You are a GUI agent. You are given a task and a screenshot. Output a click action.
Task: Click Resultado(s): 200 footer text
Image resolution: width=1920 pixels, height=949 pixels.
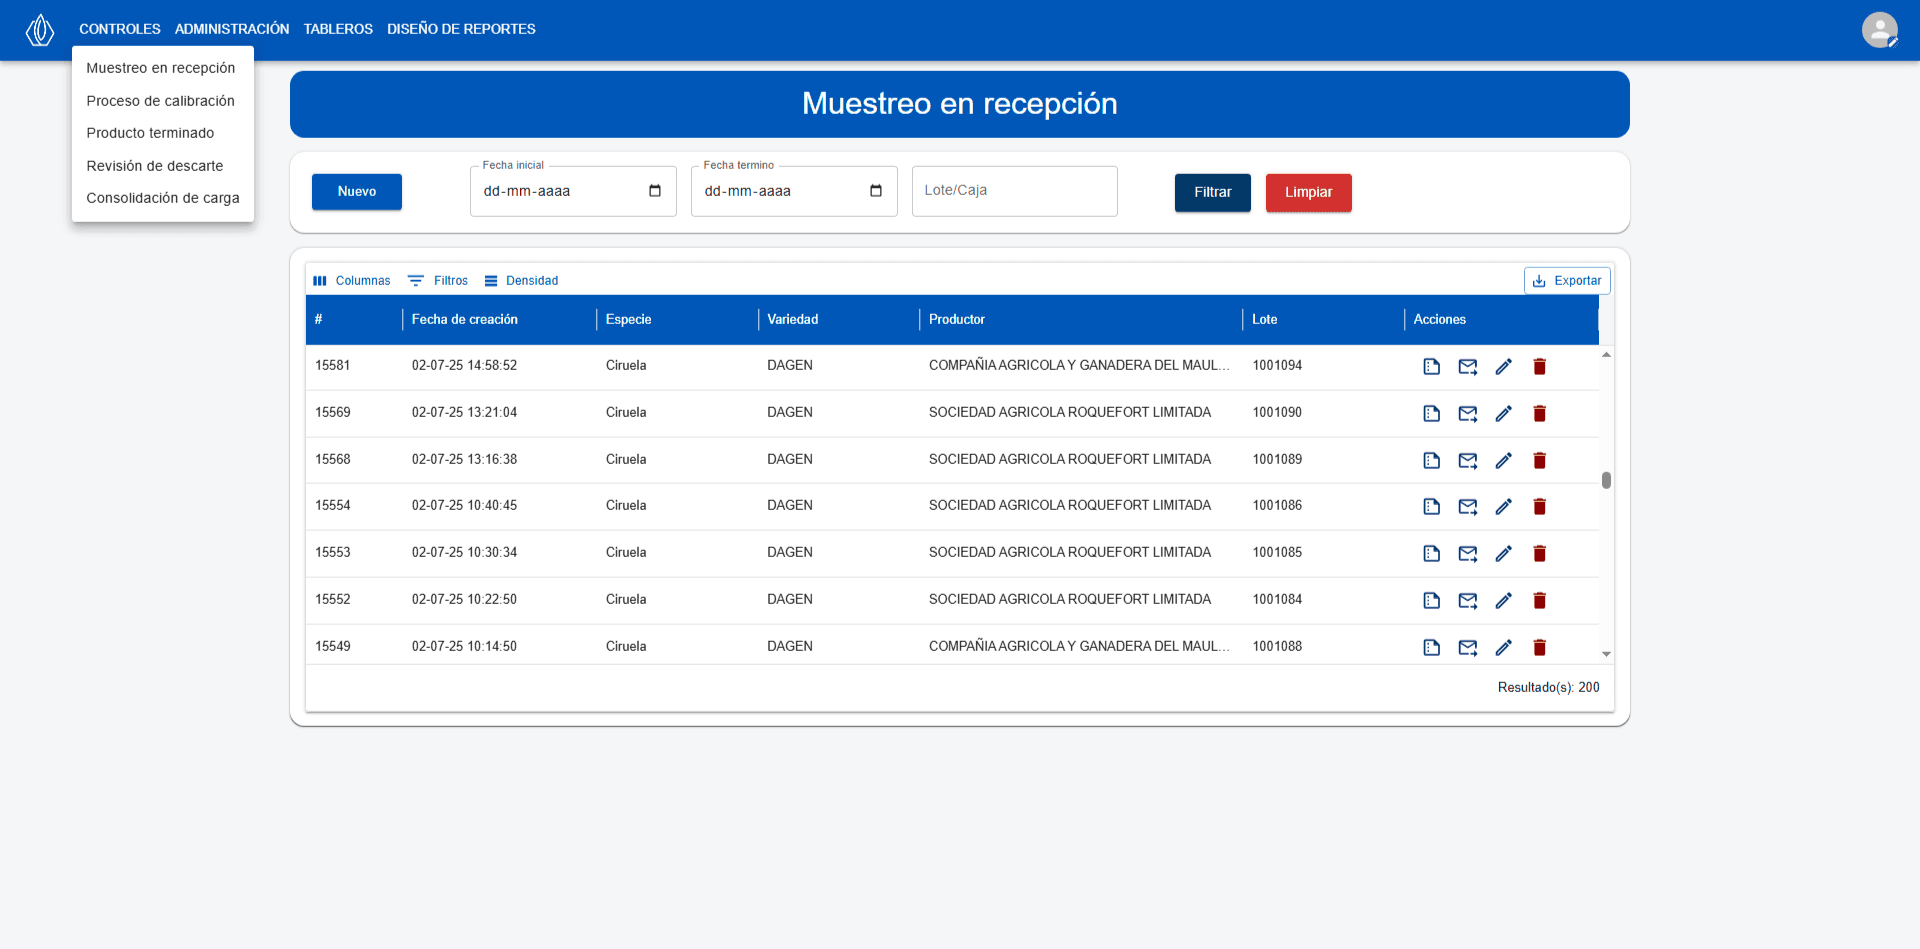click(1548, 688)
